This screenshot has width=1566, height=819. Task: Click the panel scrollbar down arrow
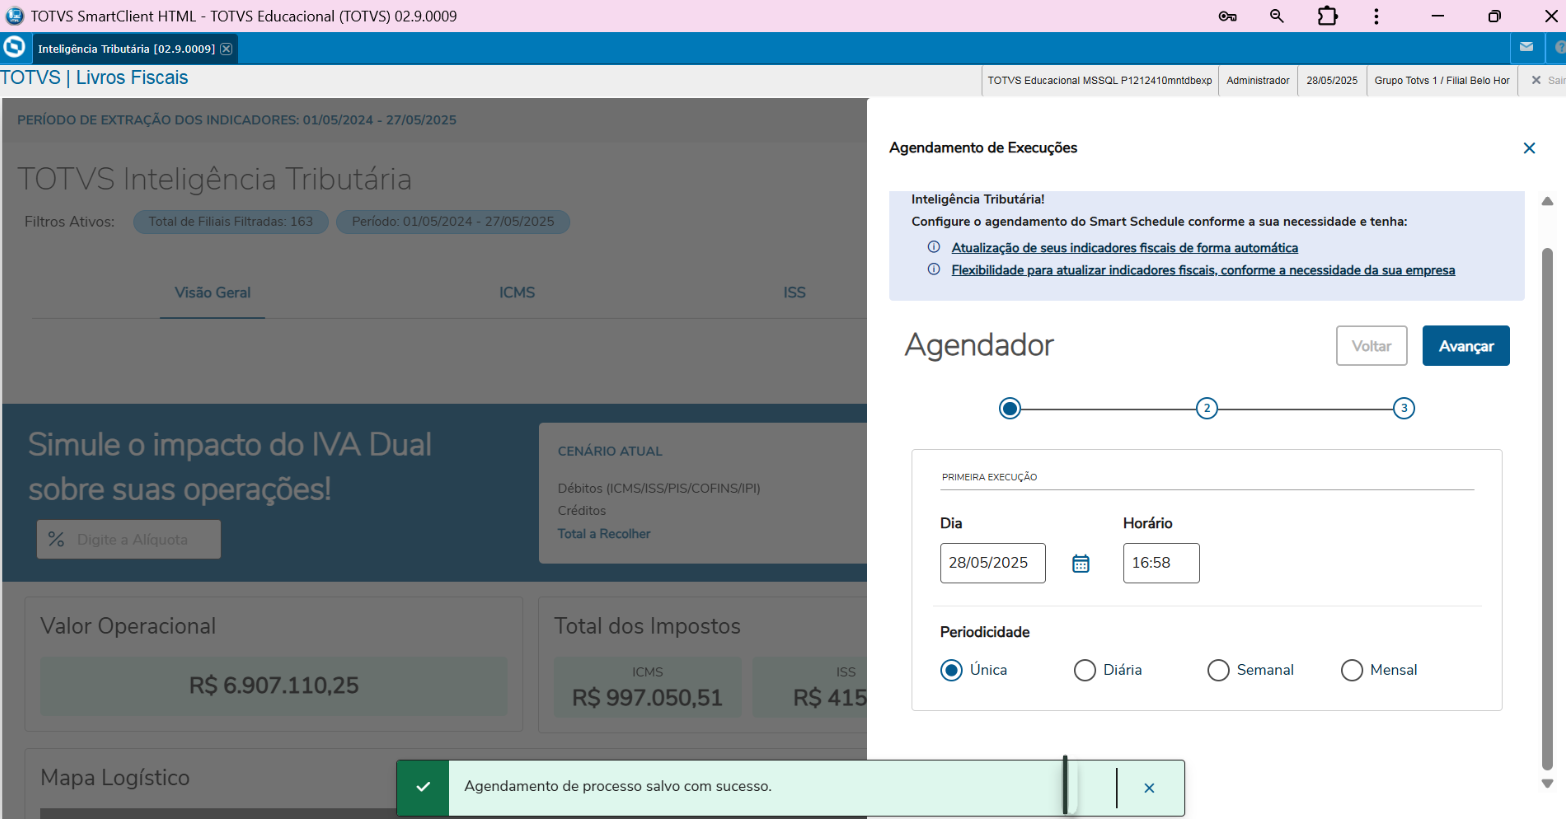click(x=1547, y=784)
